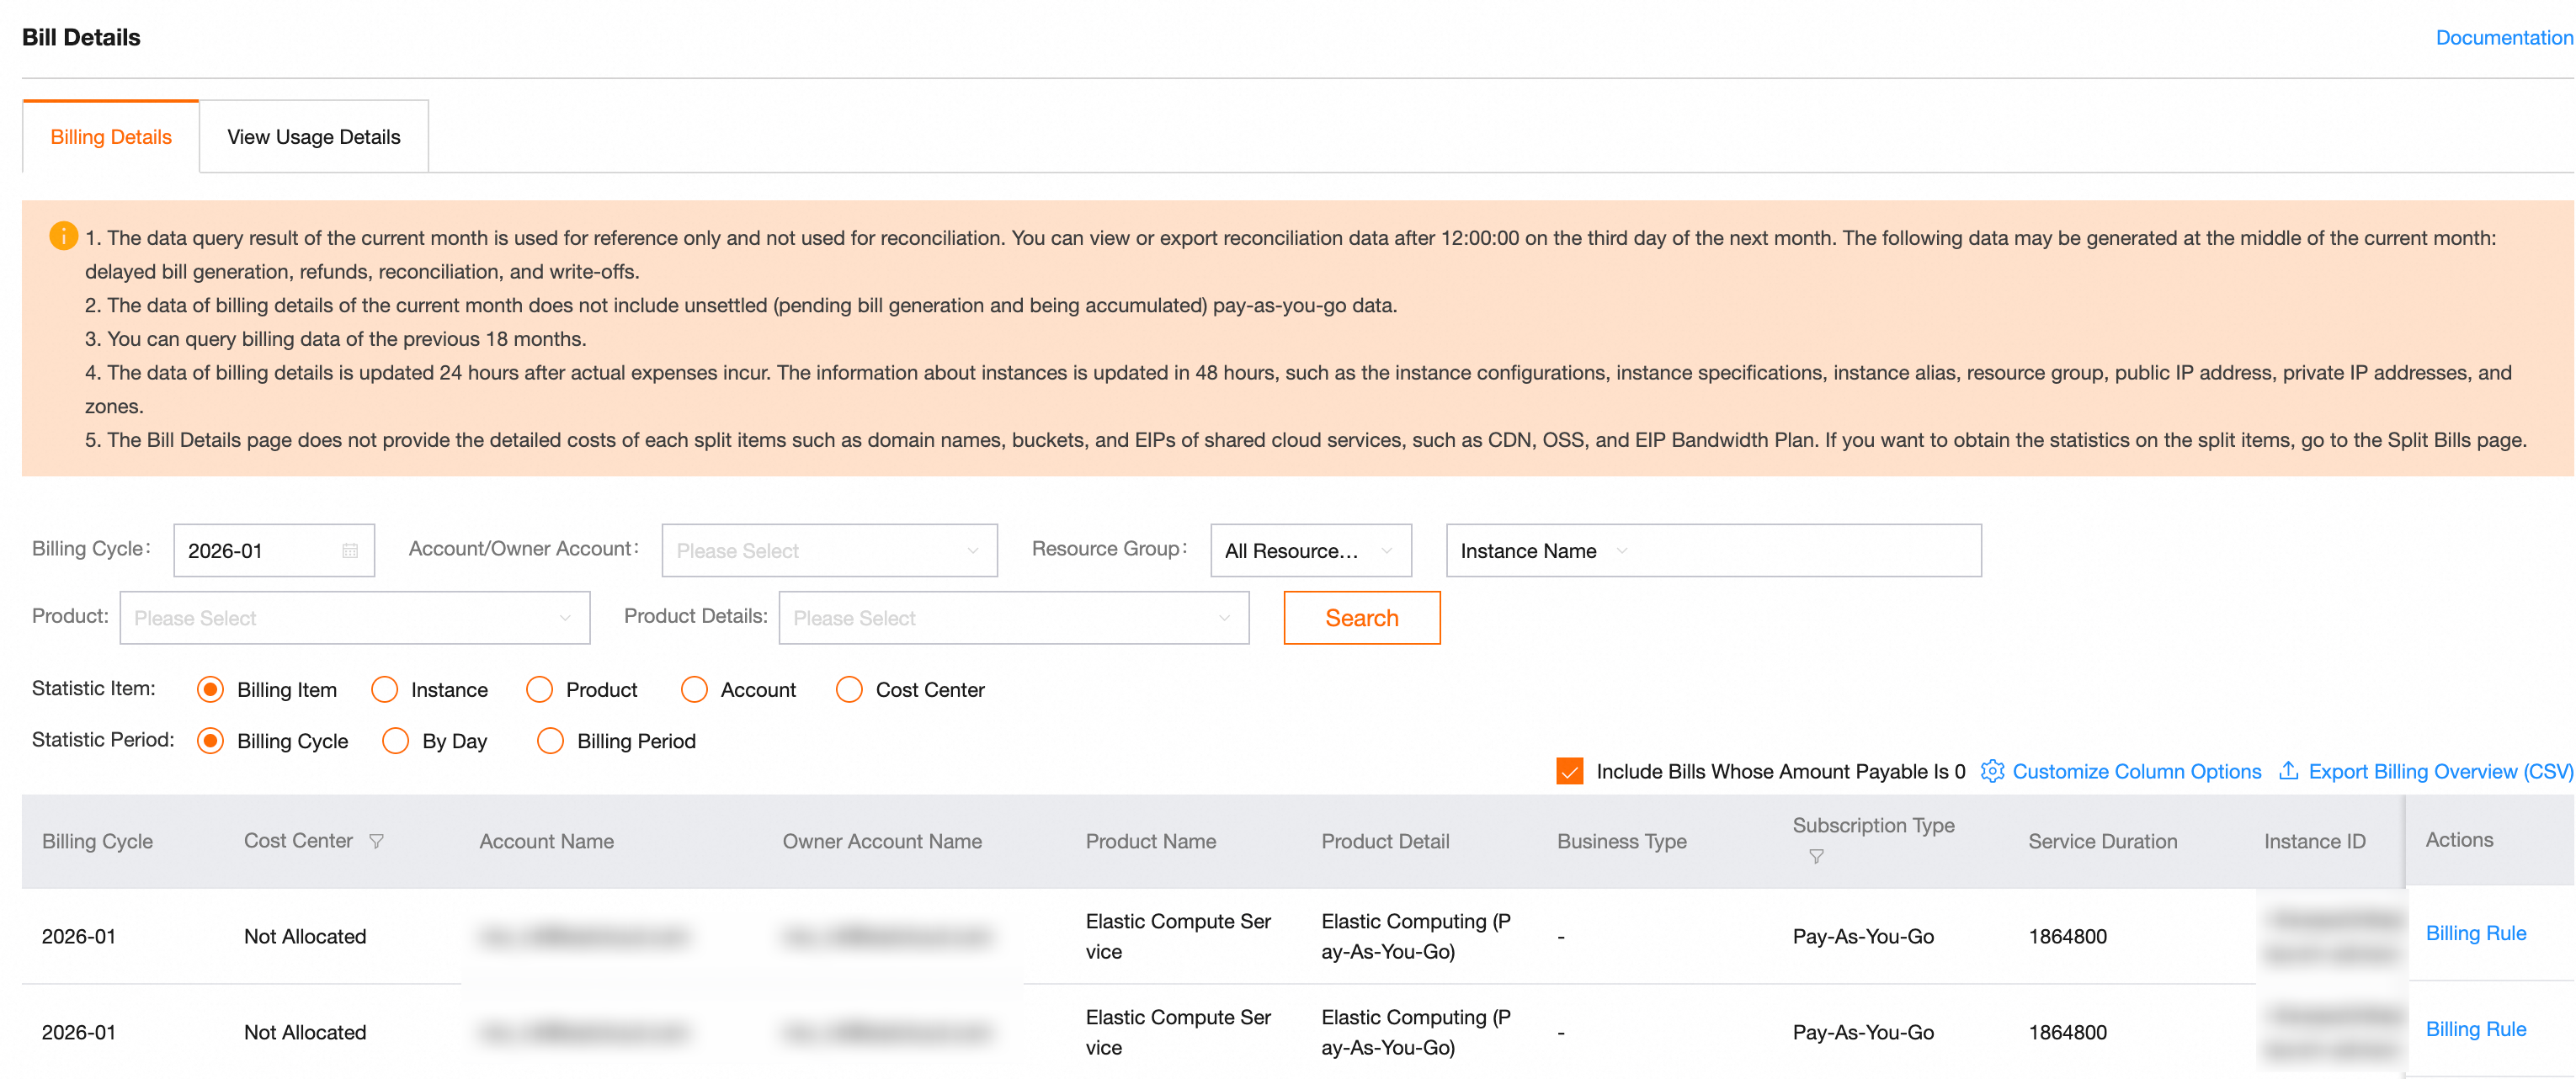
Task: Open the Product Details dropdown
Action: 1013,618
